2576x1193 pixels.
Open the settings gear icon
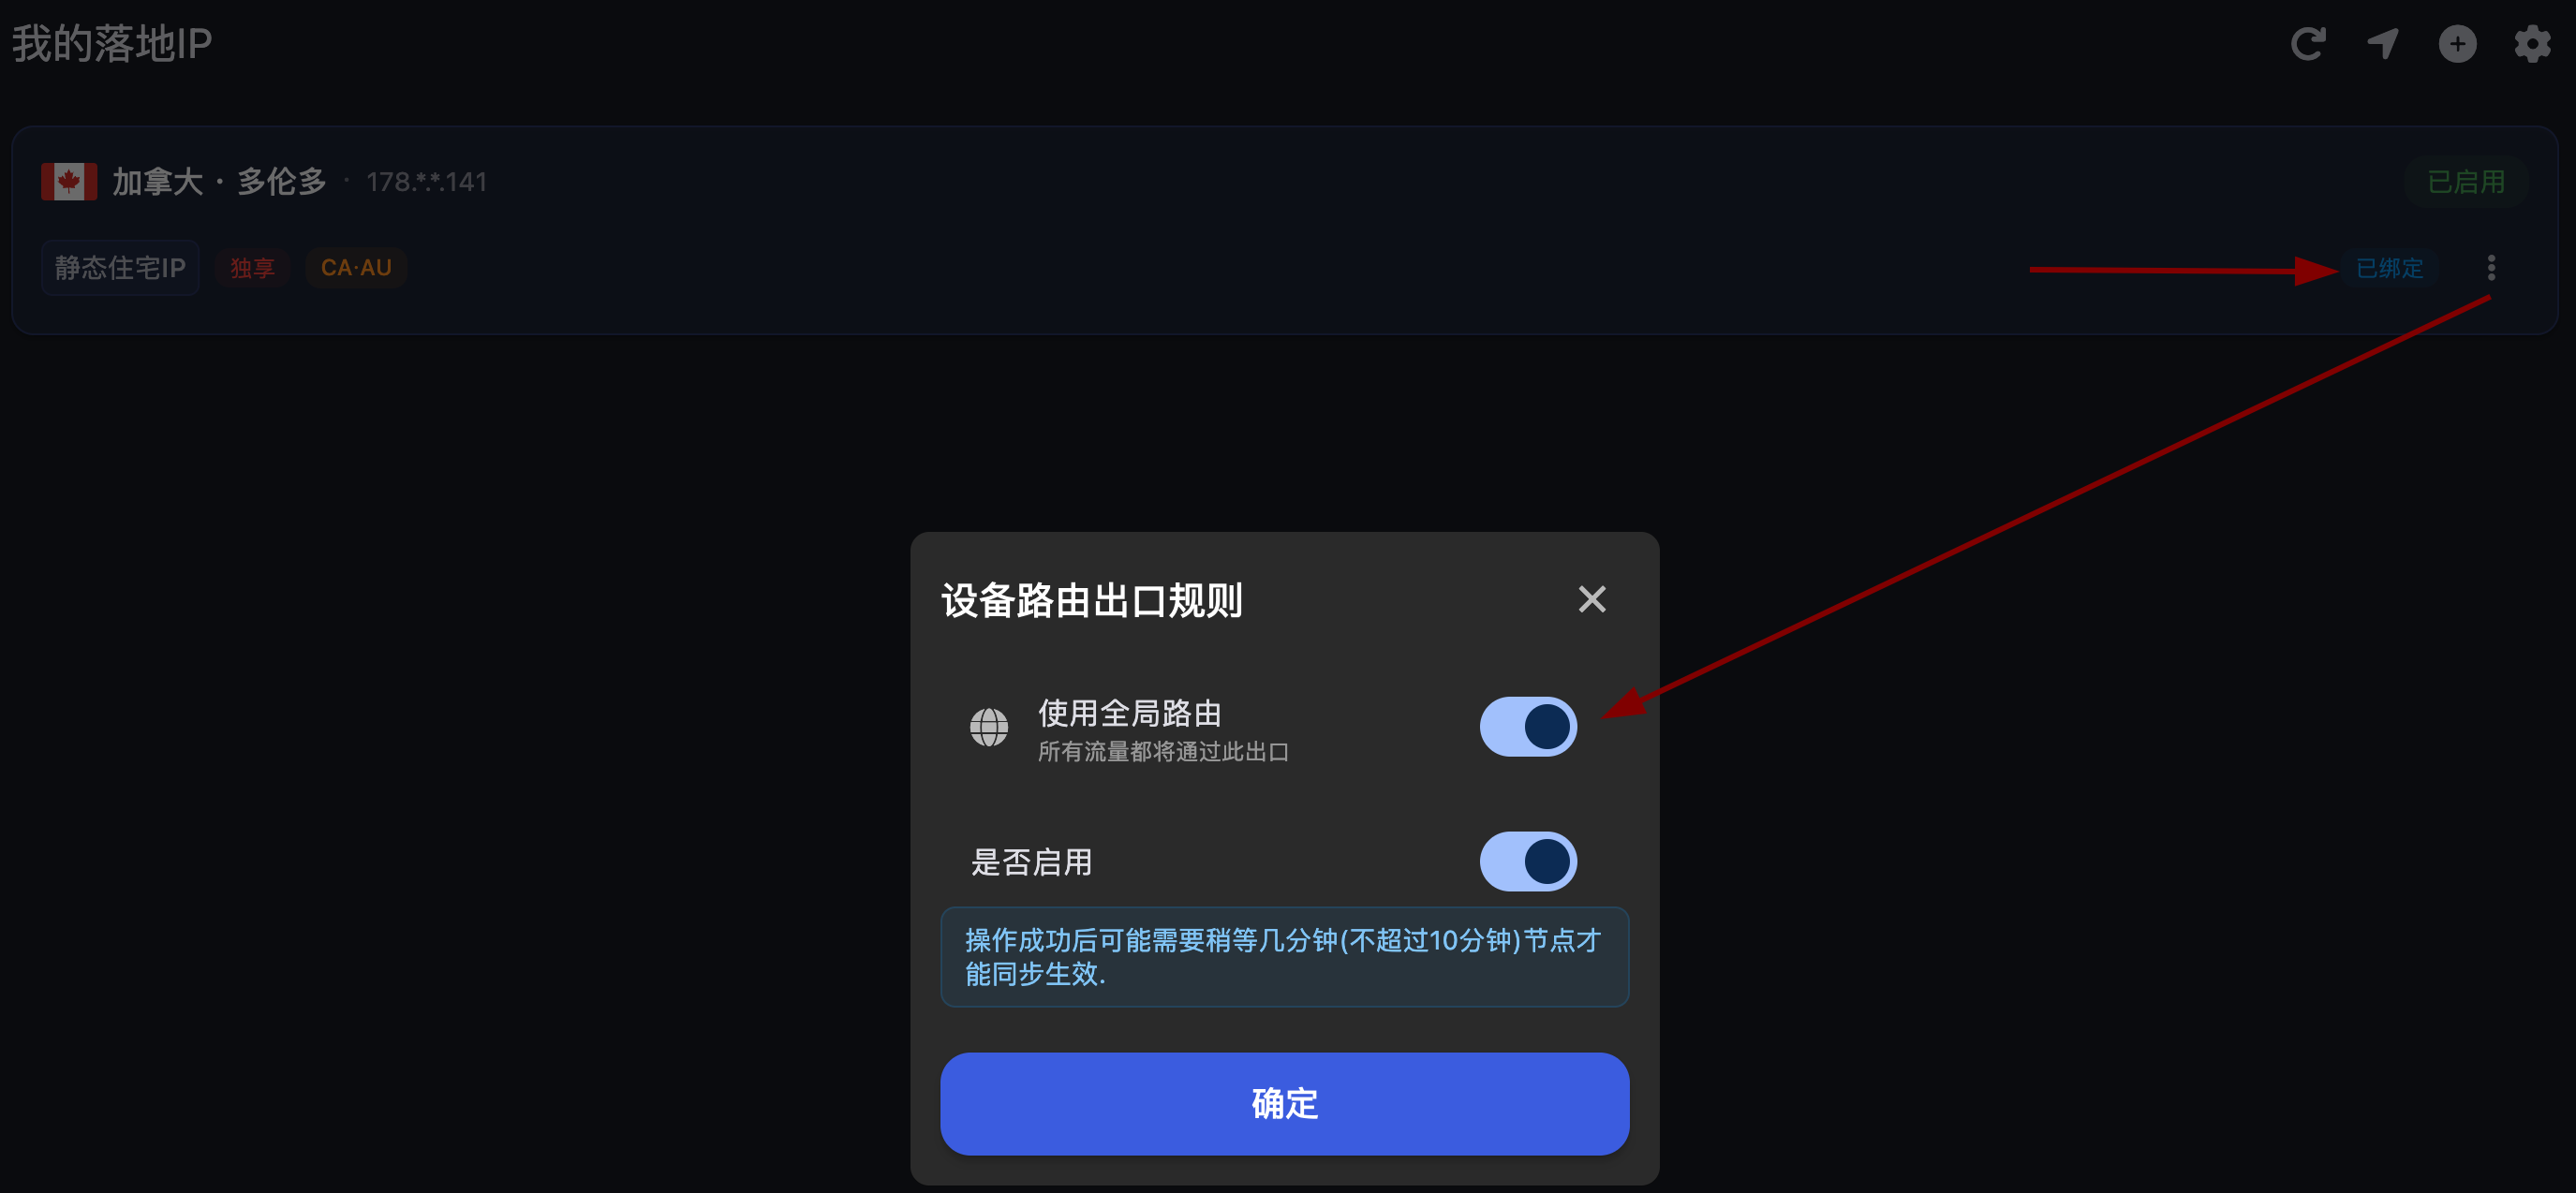coord(2532,44)
